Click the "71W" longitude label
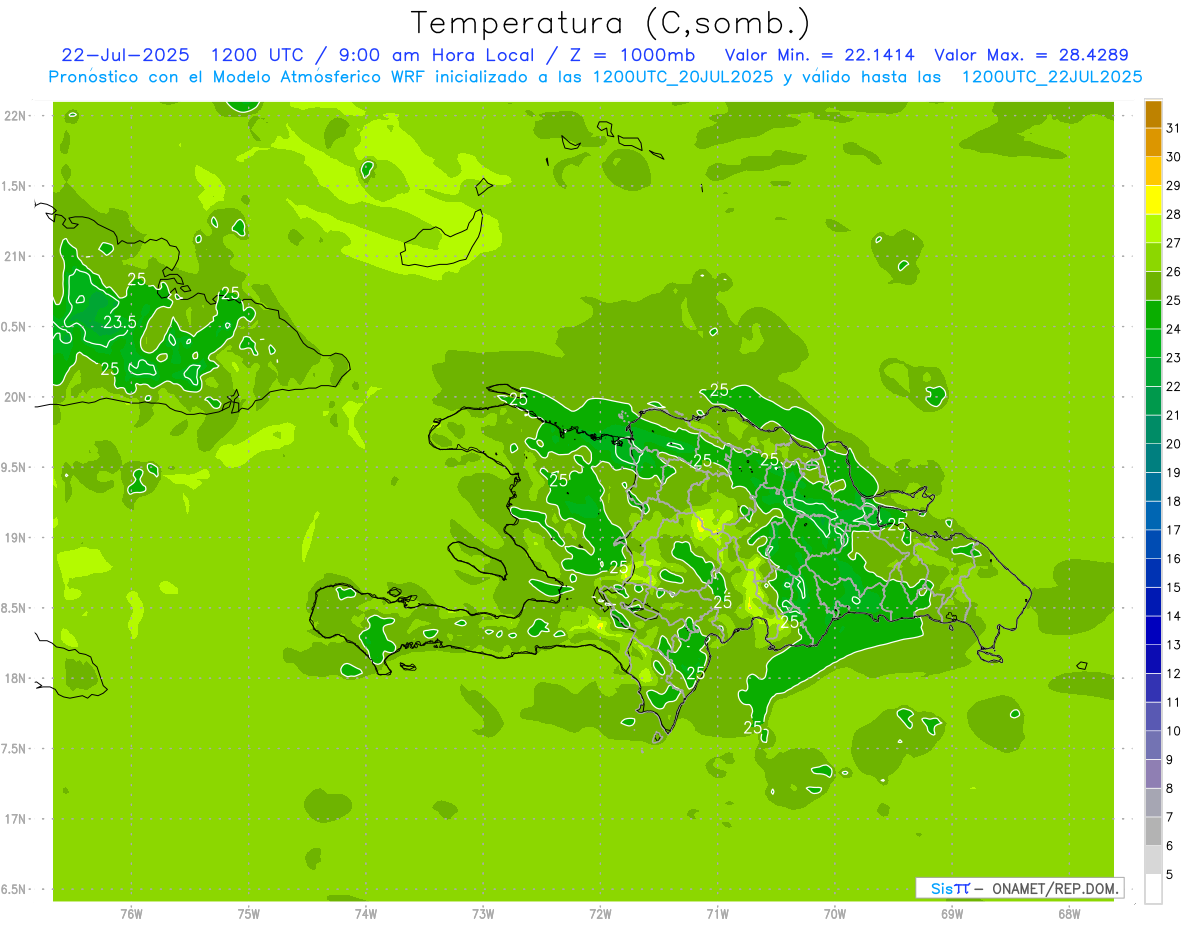The image size is (1200, 927). [x=717, y=914]
